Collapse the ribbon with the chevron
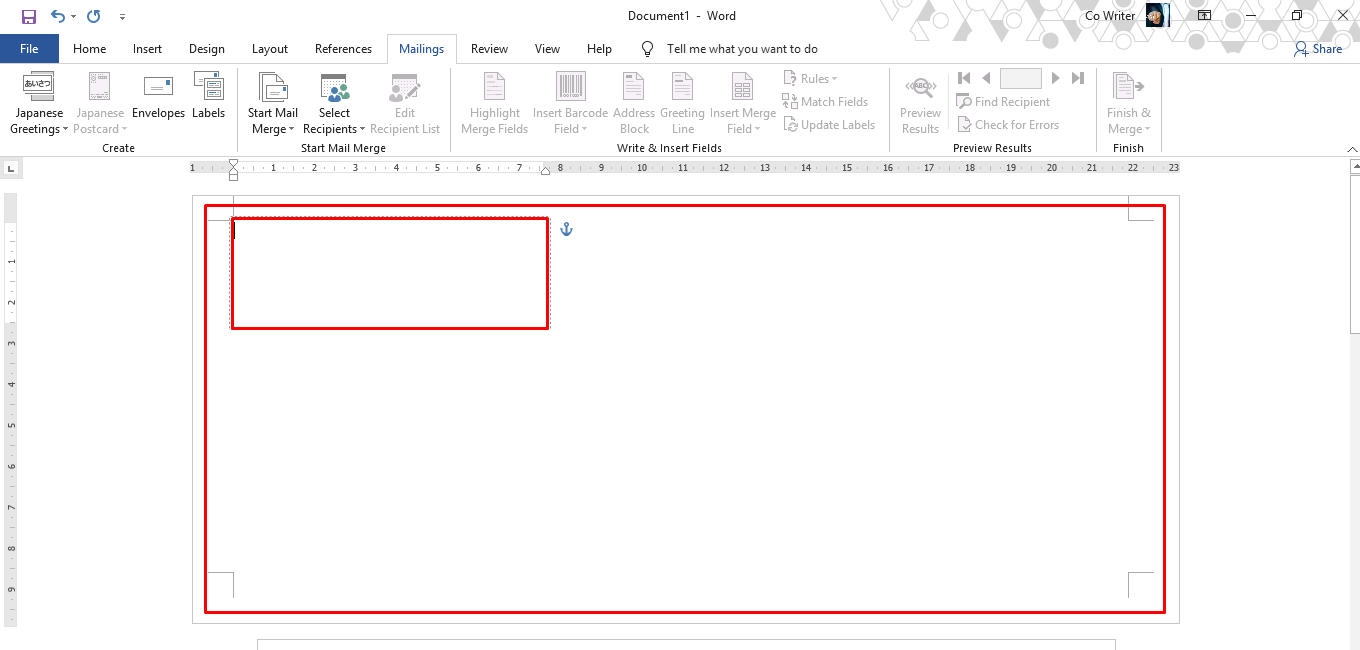Image resolution: width=1360 pixels, height=650 pixels. [1352, 148]
